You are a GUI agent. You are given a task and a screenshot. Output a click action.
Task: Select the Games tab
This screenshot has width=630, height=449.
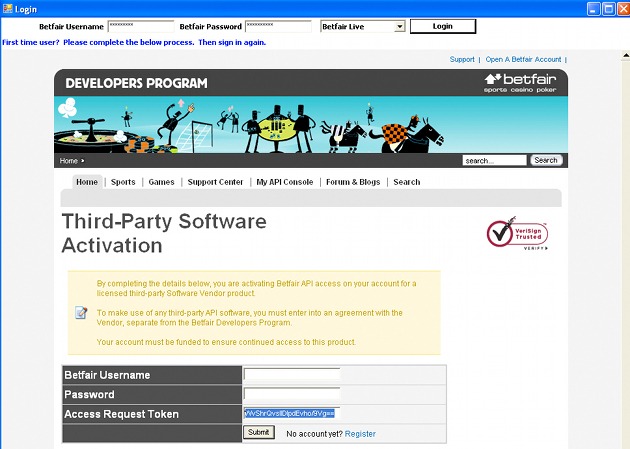pyautogui.click(x=162, y=182)
